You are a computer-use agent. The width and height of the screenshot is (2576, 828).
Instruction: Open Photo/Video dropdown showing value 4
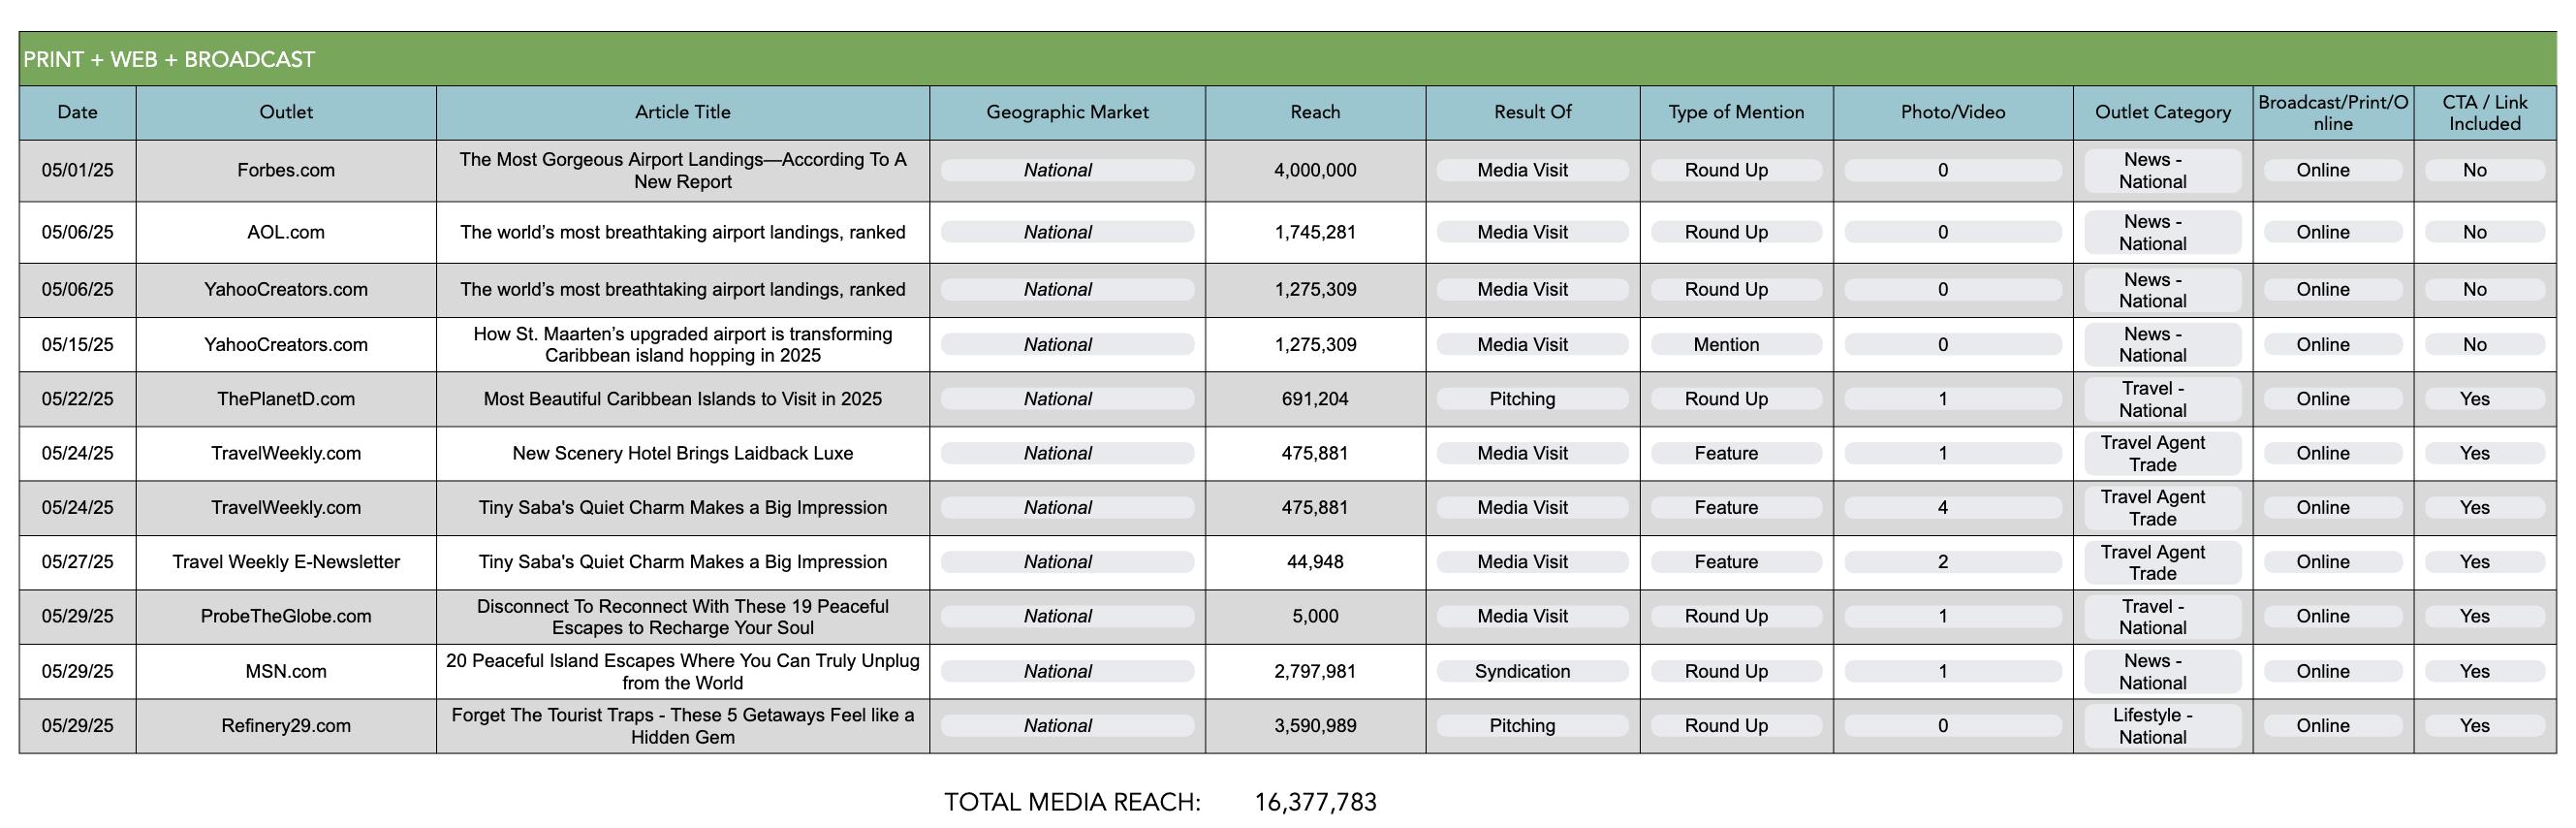tap(1952, 507)
